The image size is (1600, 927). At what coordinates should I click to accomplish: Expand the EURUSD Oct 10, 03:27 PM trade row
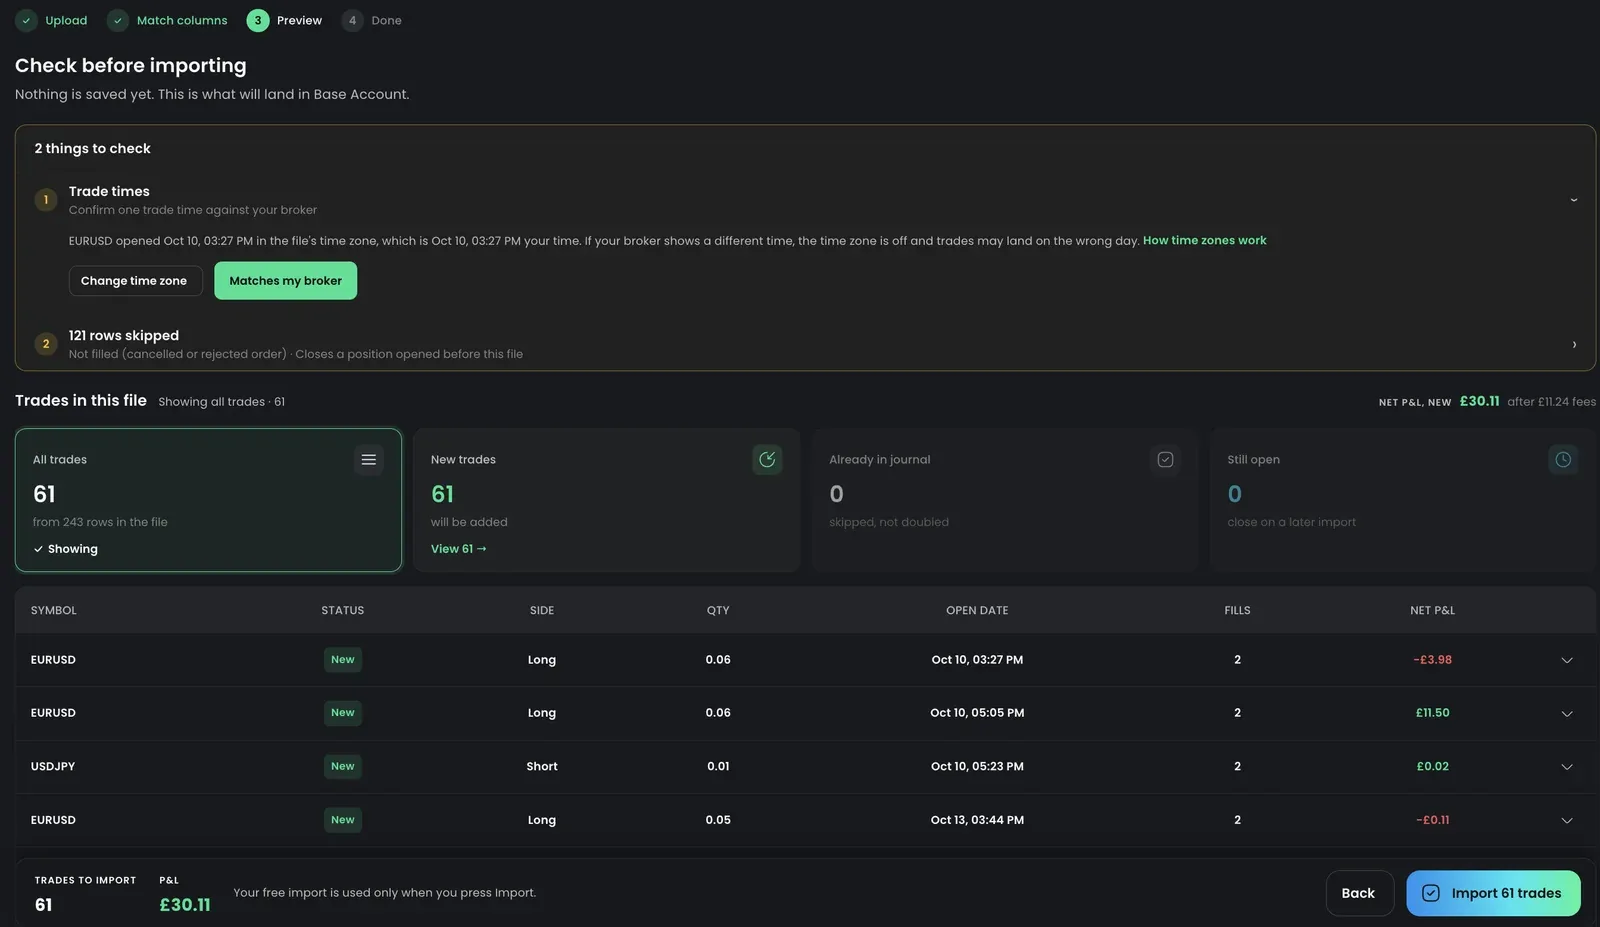[1567, 660]
